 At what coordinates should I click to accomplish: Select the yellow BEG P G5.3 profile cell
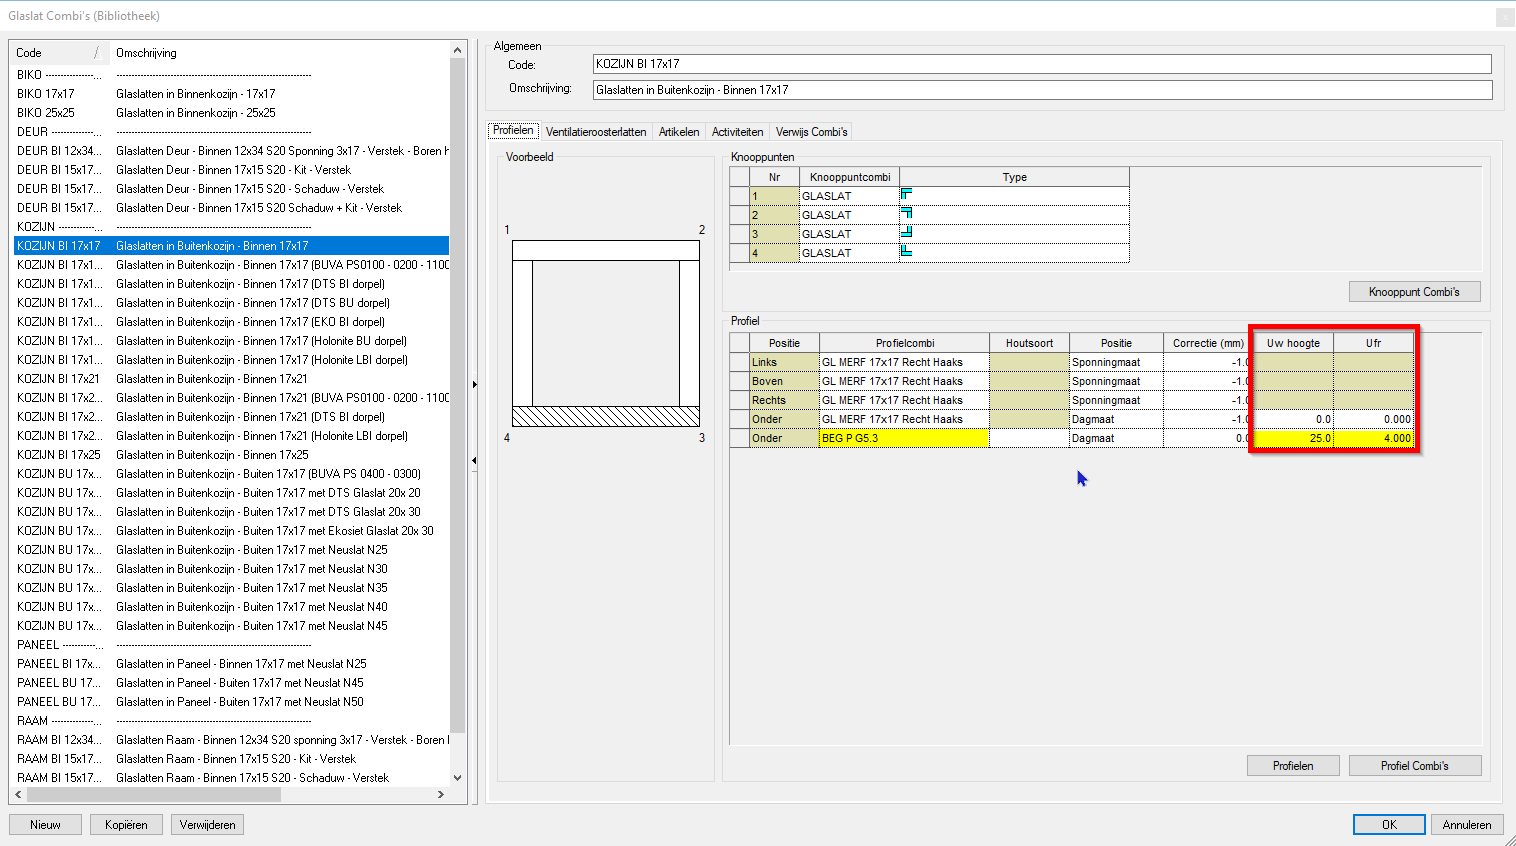901,437
